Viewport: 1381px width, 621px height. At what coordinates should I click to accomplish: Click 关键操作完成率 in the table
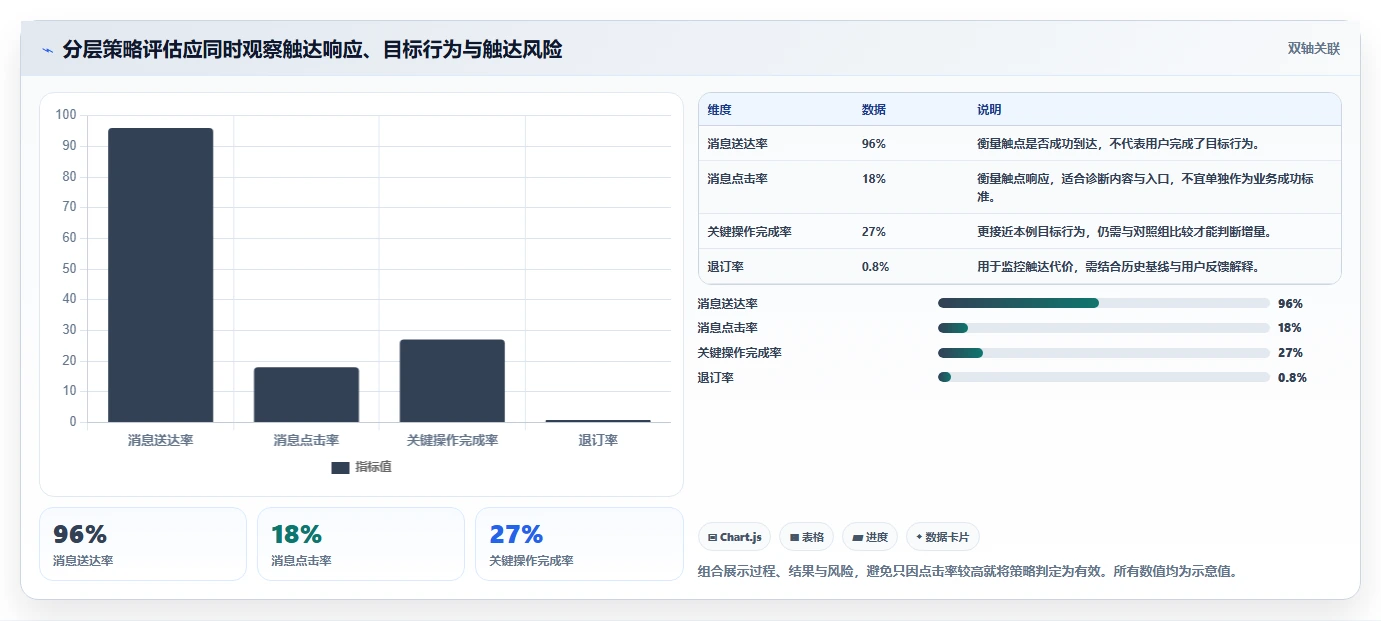[x=749, y=232]
